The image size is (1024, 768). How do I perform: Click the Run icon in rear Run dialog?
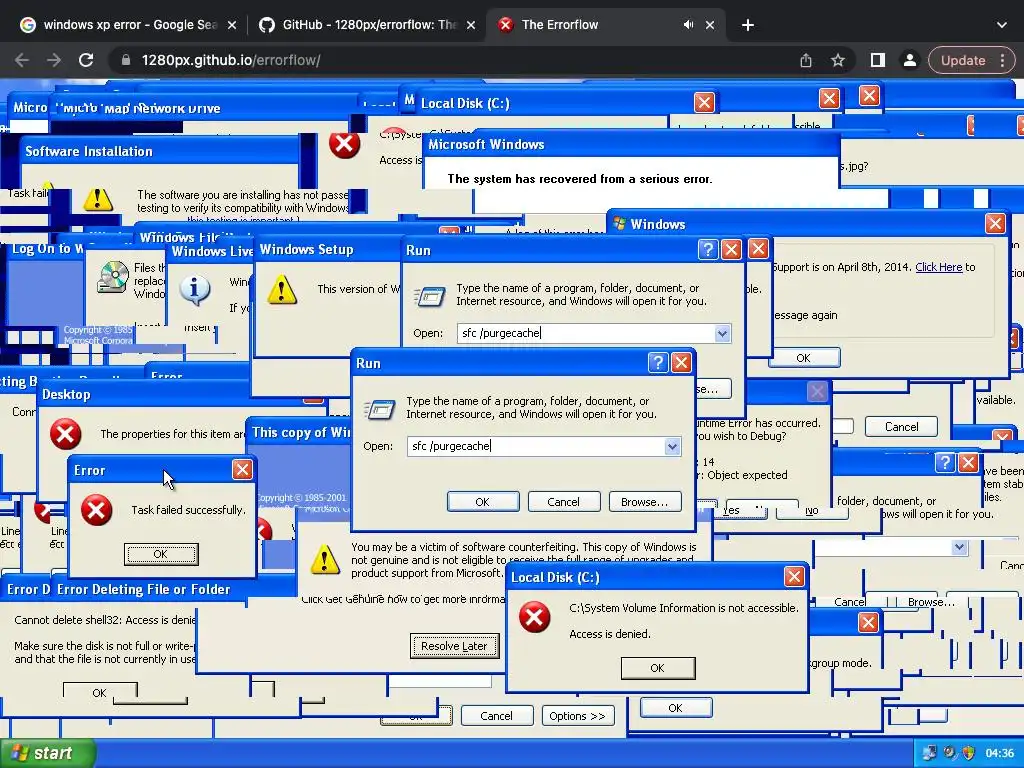pos(430,296)
